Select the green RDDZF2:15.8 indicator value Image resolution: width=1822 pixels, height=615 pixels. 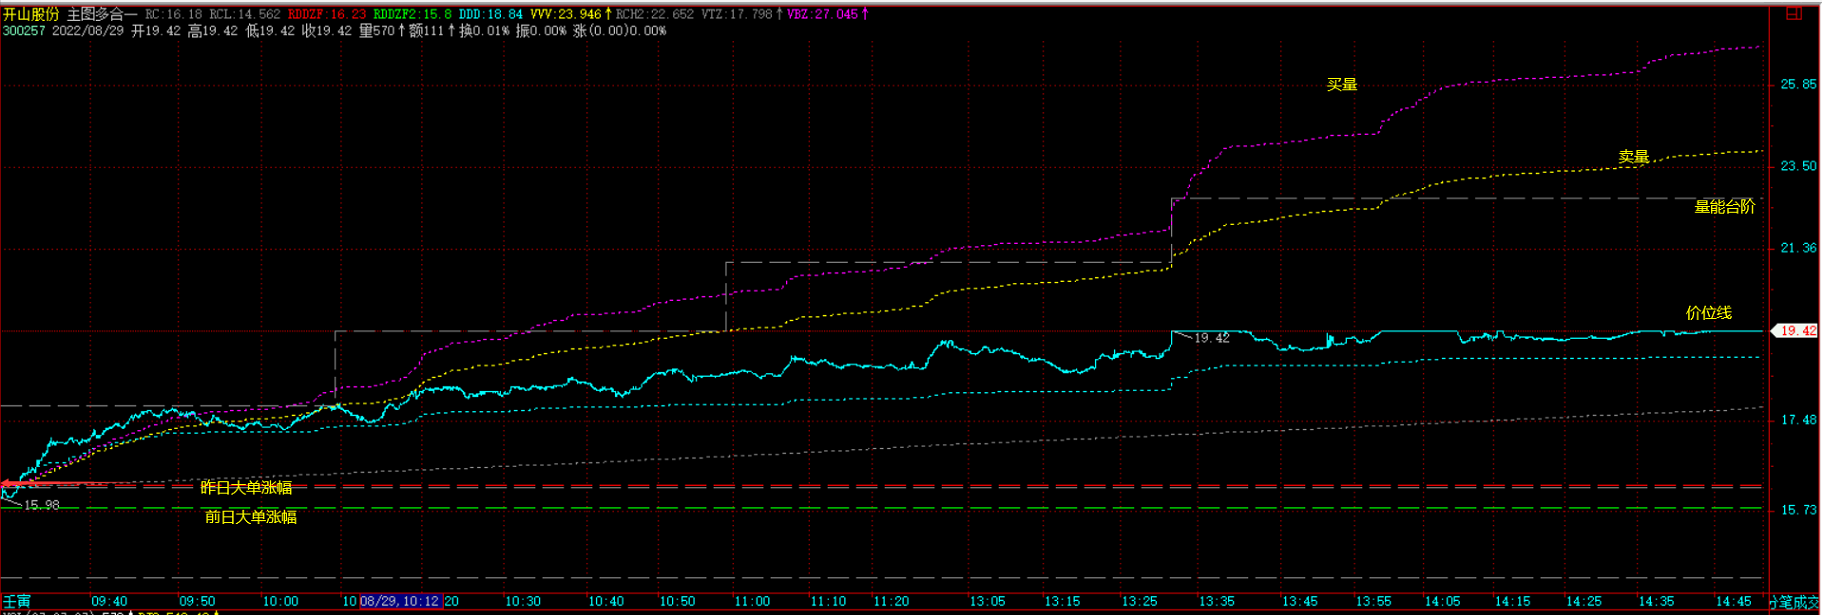(412, 14)
